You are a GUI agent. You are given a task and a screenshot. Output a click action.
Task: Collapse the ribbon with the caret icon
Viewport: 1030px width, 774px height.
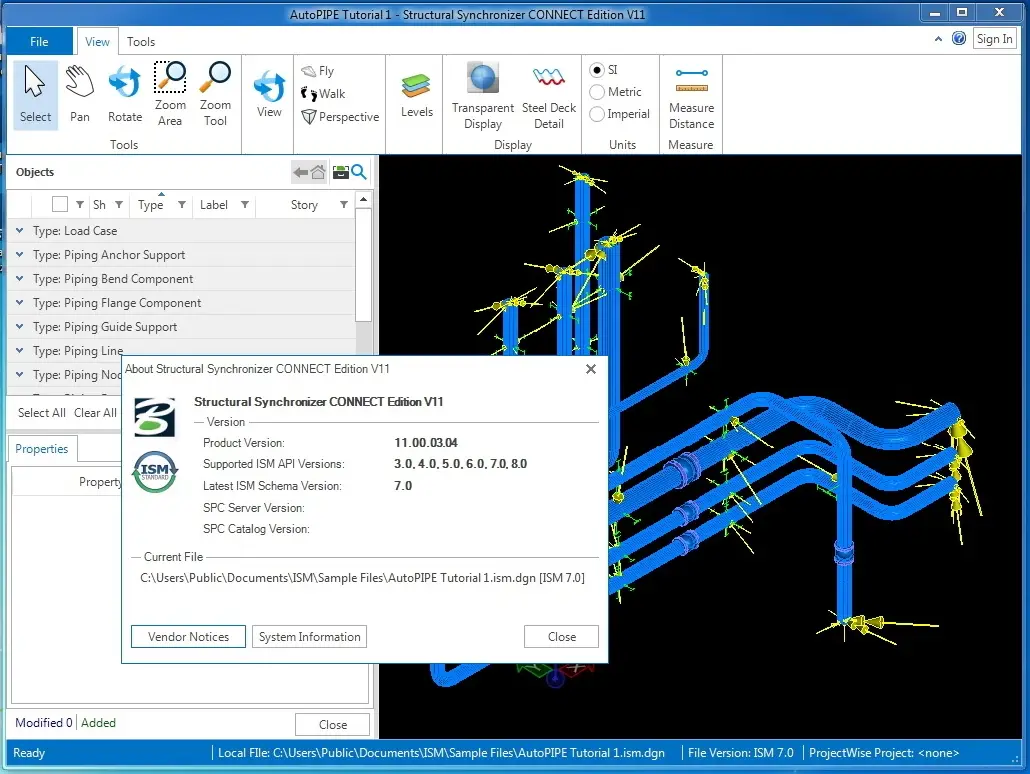pyautogui.click(x=938, y=39)
